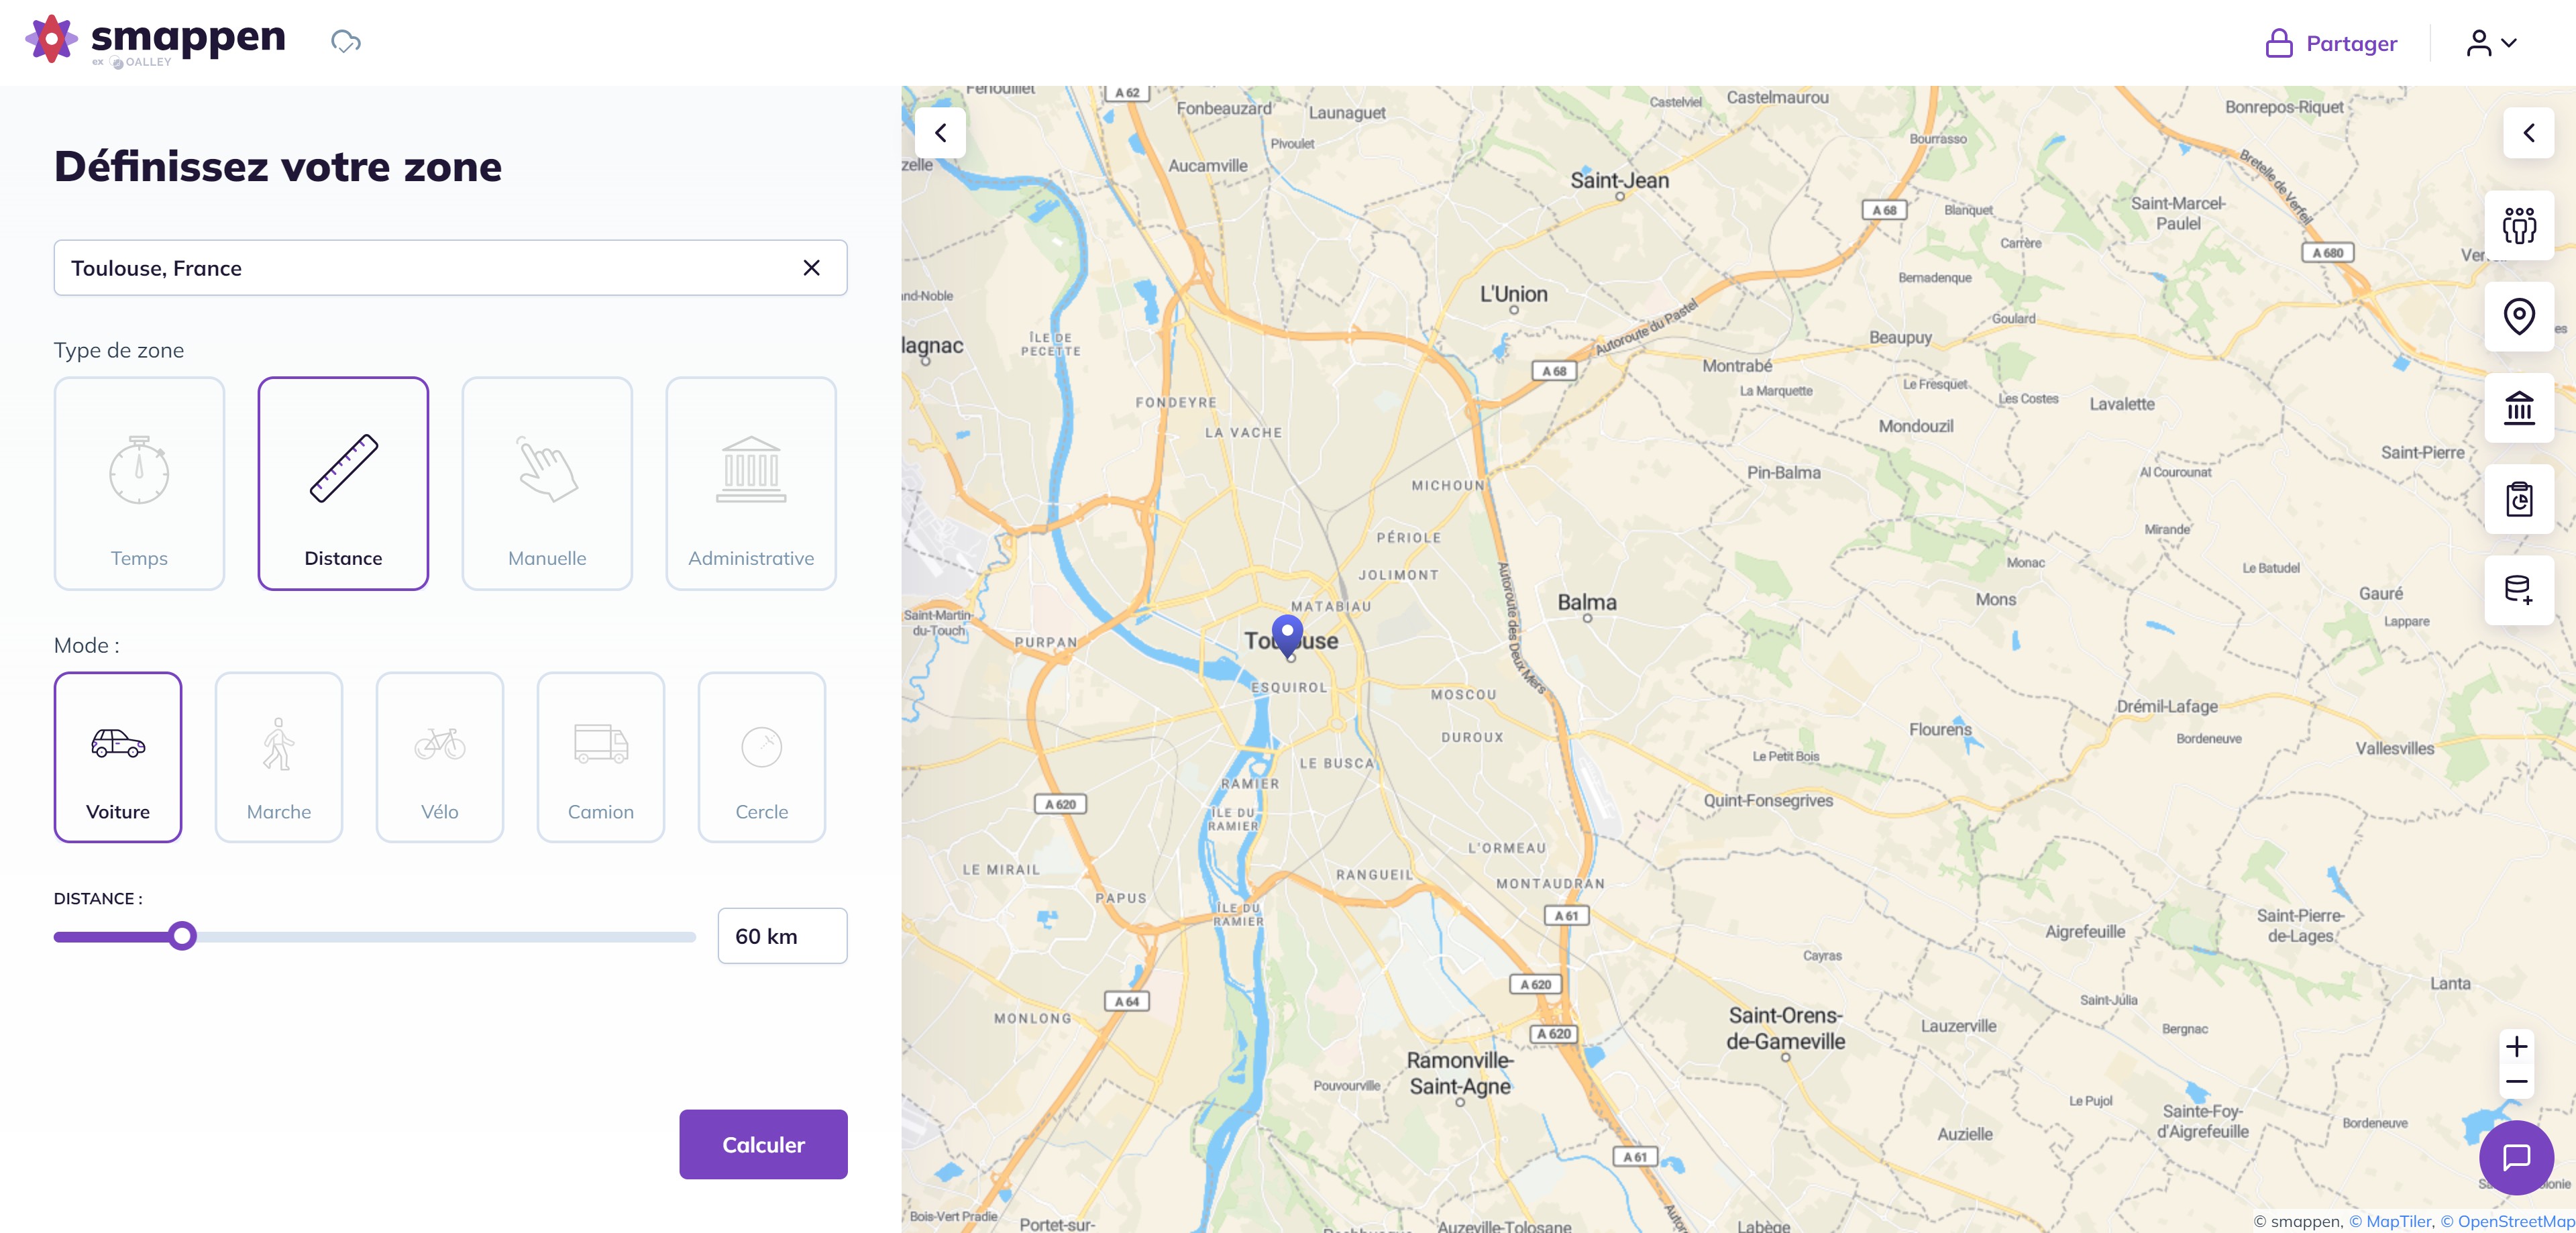This screenshot has height=1233, width=2576.
Task: Choose the Vélo travel mode
Action: pos(440,757)
